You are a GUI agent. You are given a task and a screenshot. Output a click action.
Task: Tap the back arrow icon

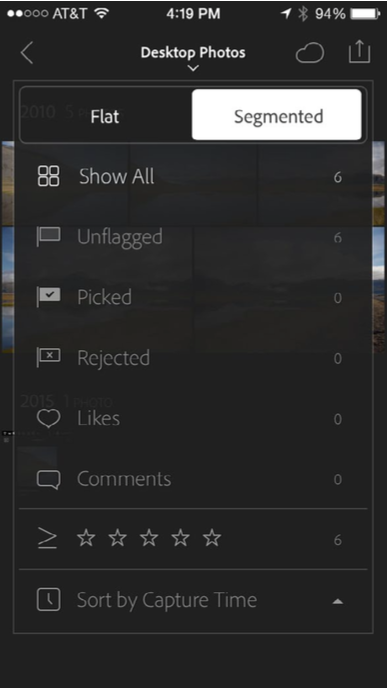(x=27, y=54)
